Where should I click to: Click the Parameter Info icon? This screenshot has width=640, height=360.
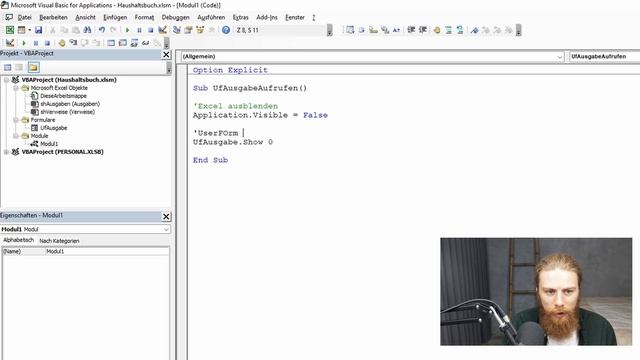(x=385, y=30)
